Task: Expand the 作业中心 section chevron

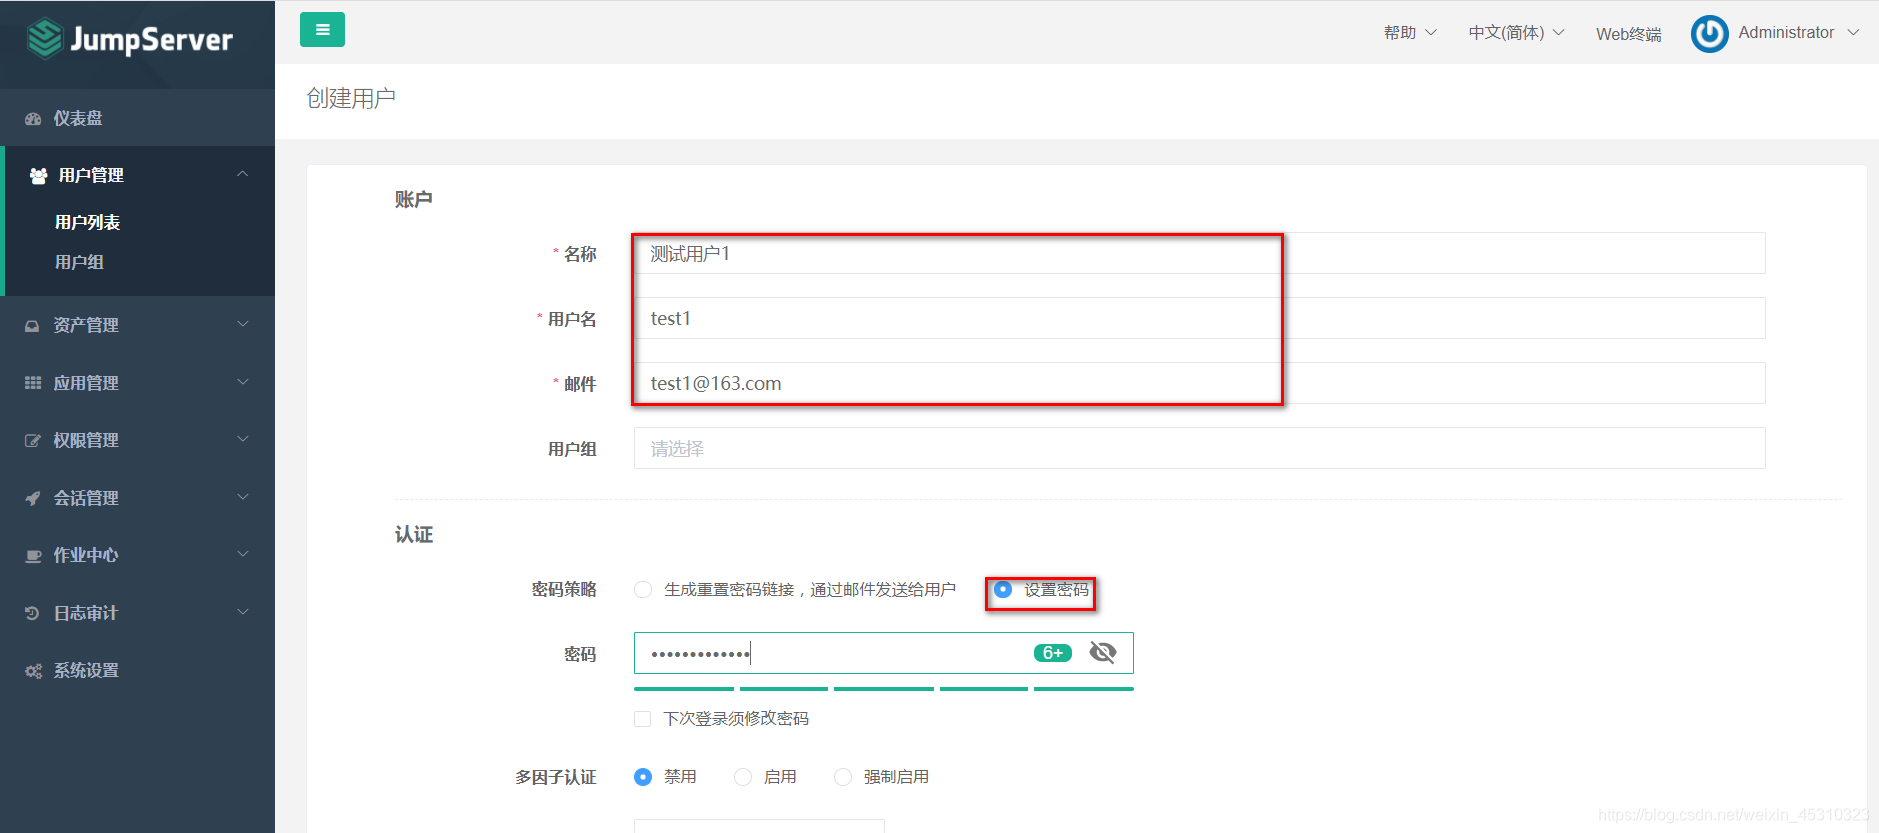Action: (242, 554)
